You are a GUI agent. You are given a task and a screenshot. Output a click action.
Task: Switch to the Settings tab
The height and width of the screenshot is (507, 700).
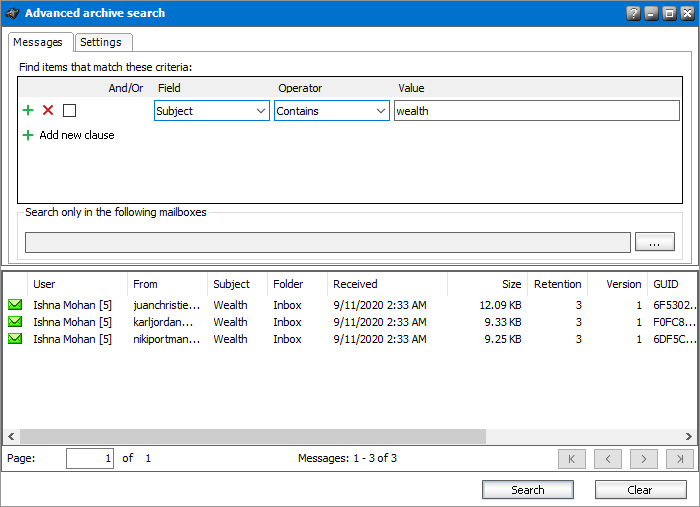click(101, 42)
